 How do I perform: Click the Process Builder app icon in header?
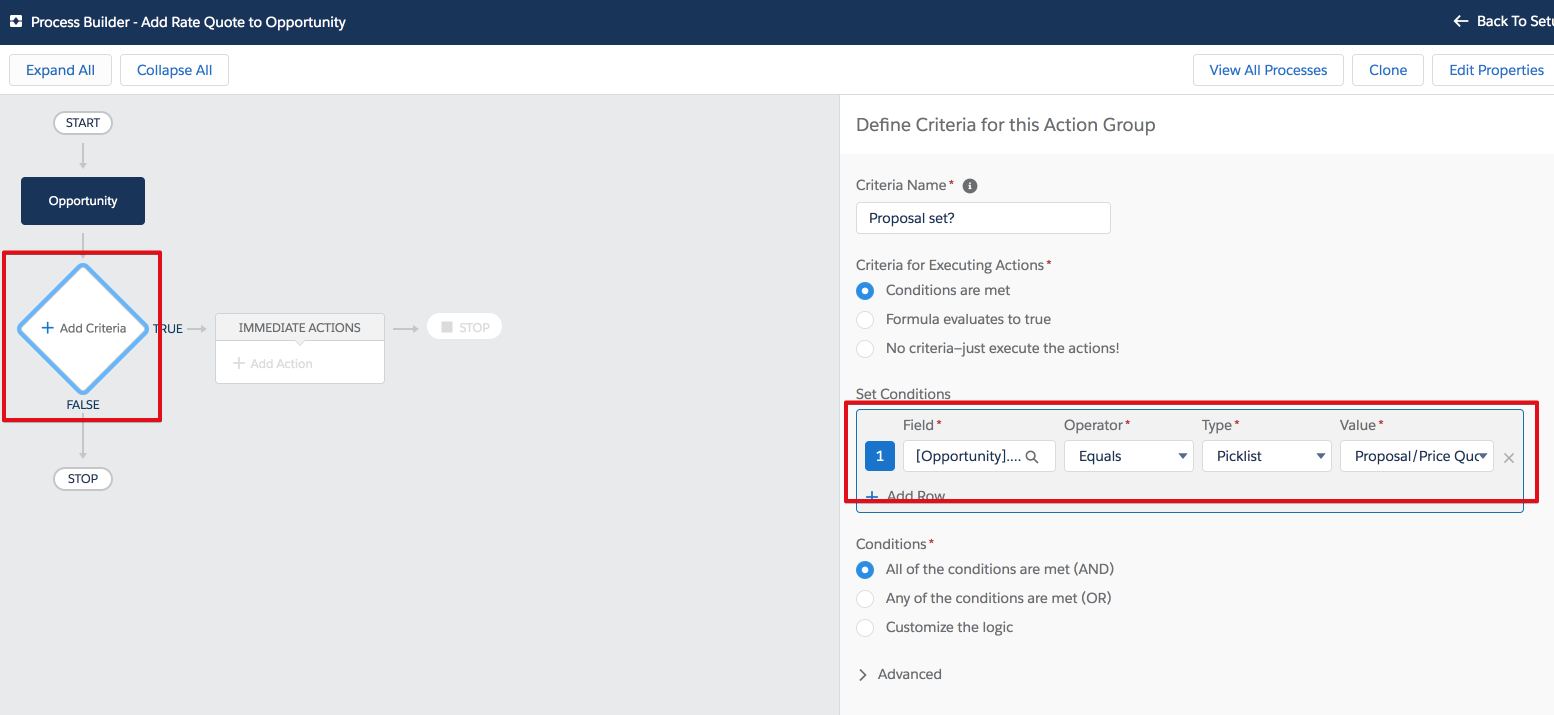tap(16, 21)
